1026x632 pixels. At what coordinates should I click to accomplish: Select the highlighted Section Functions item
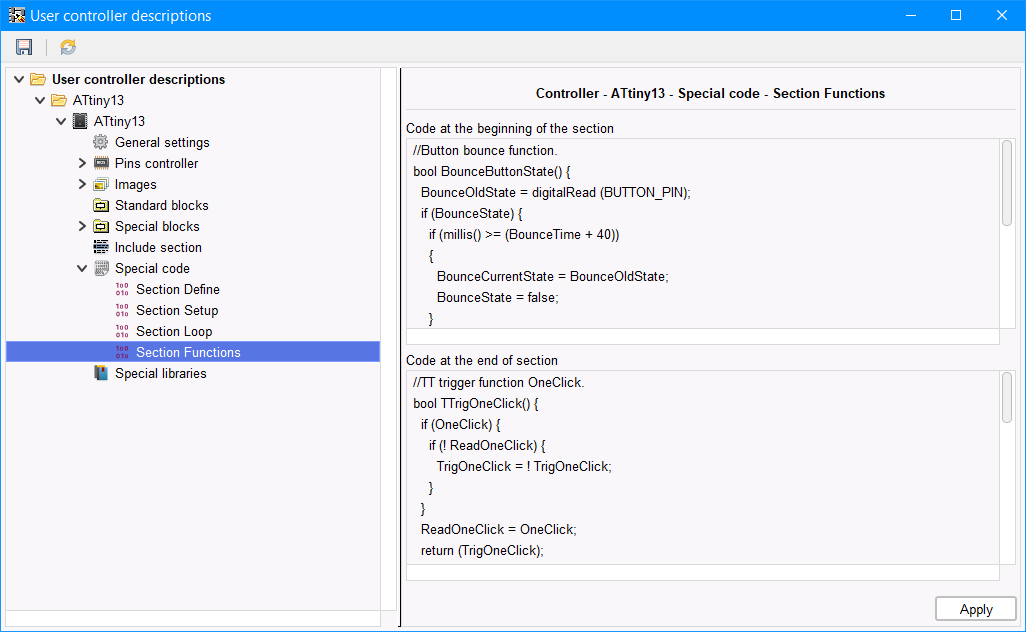tap(193, 352)
